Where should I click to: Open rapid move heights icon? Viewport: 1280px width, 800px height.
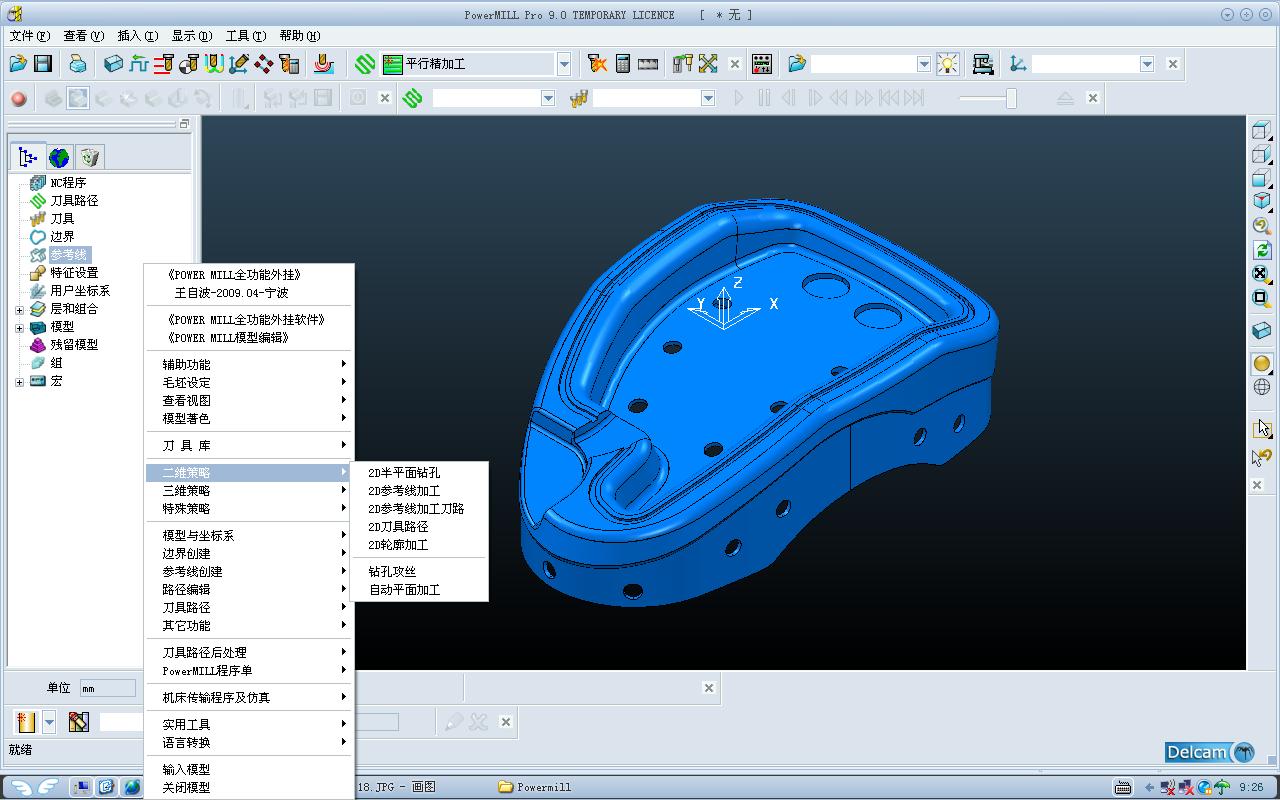[164, 64]
